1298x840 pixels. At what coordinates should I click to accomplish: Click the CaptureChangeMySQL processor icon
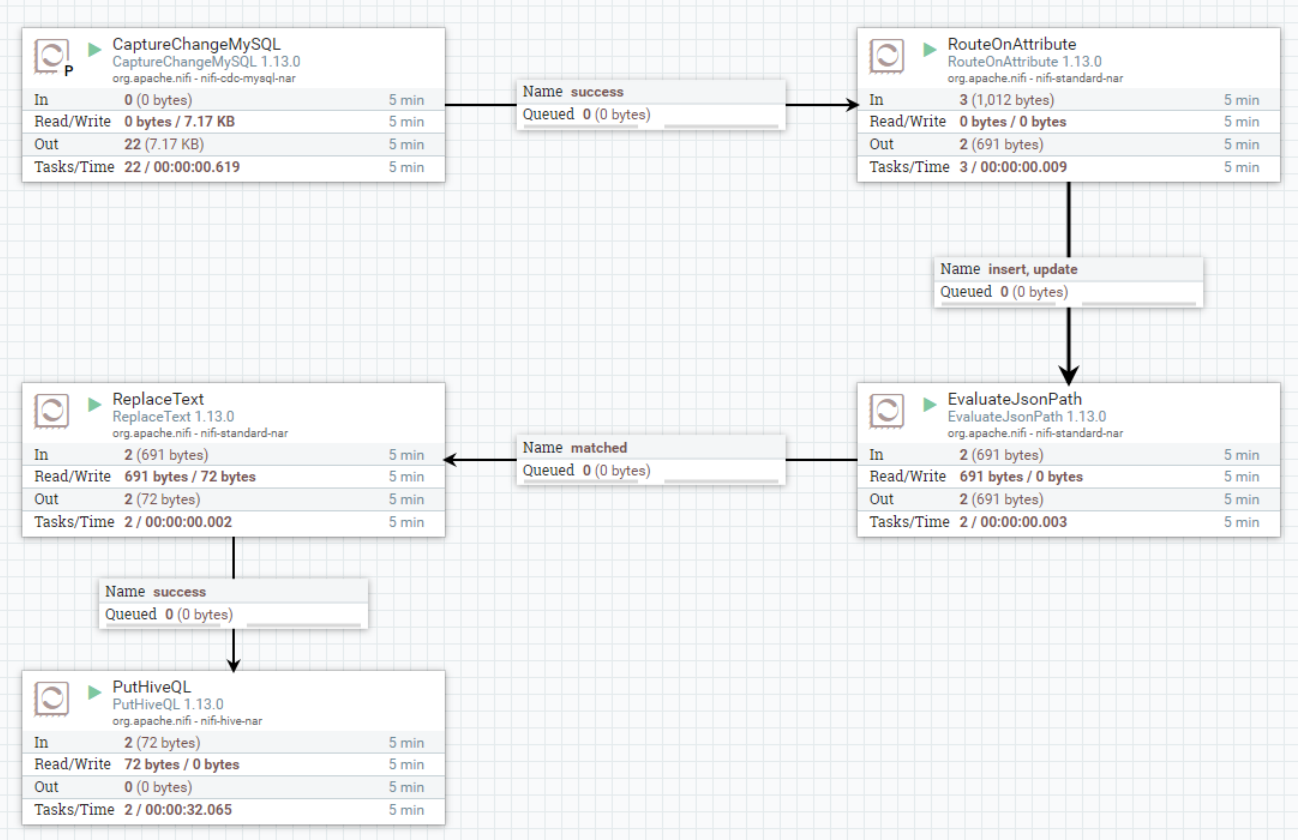pos(51,55)
